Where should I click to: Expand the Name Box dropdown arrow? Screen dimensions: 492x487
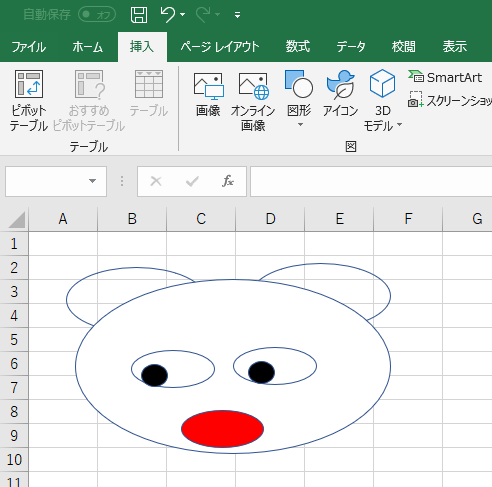click(x=92, y=181)
